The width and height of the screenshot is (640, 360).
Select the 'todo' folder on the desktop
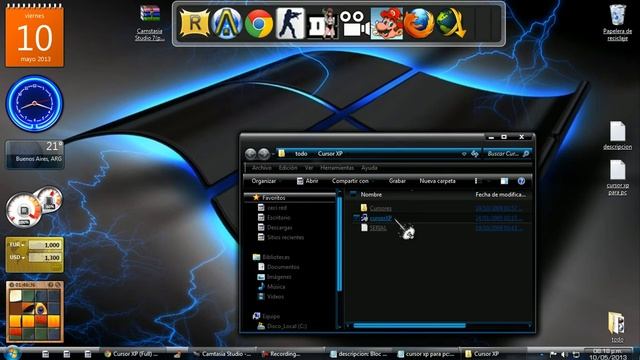617,327
